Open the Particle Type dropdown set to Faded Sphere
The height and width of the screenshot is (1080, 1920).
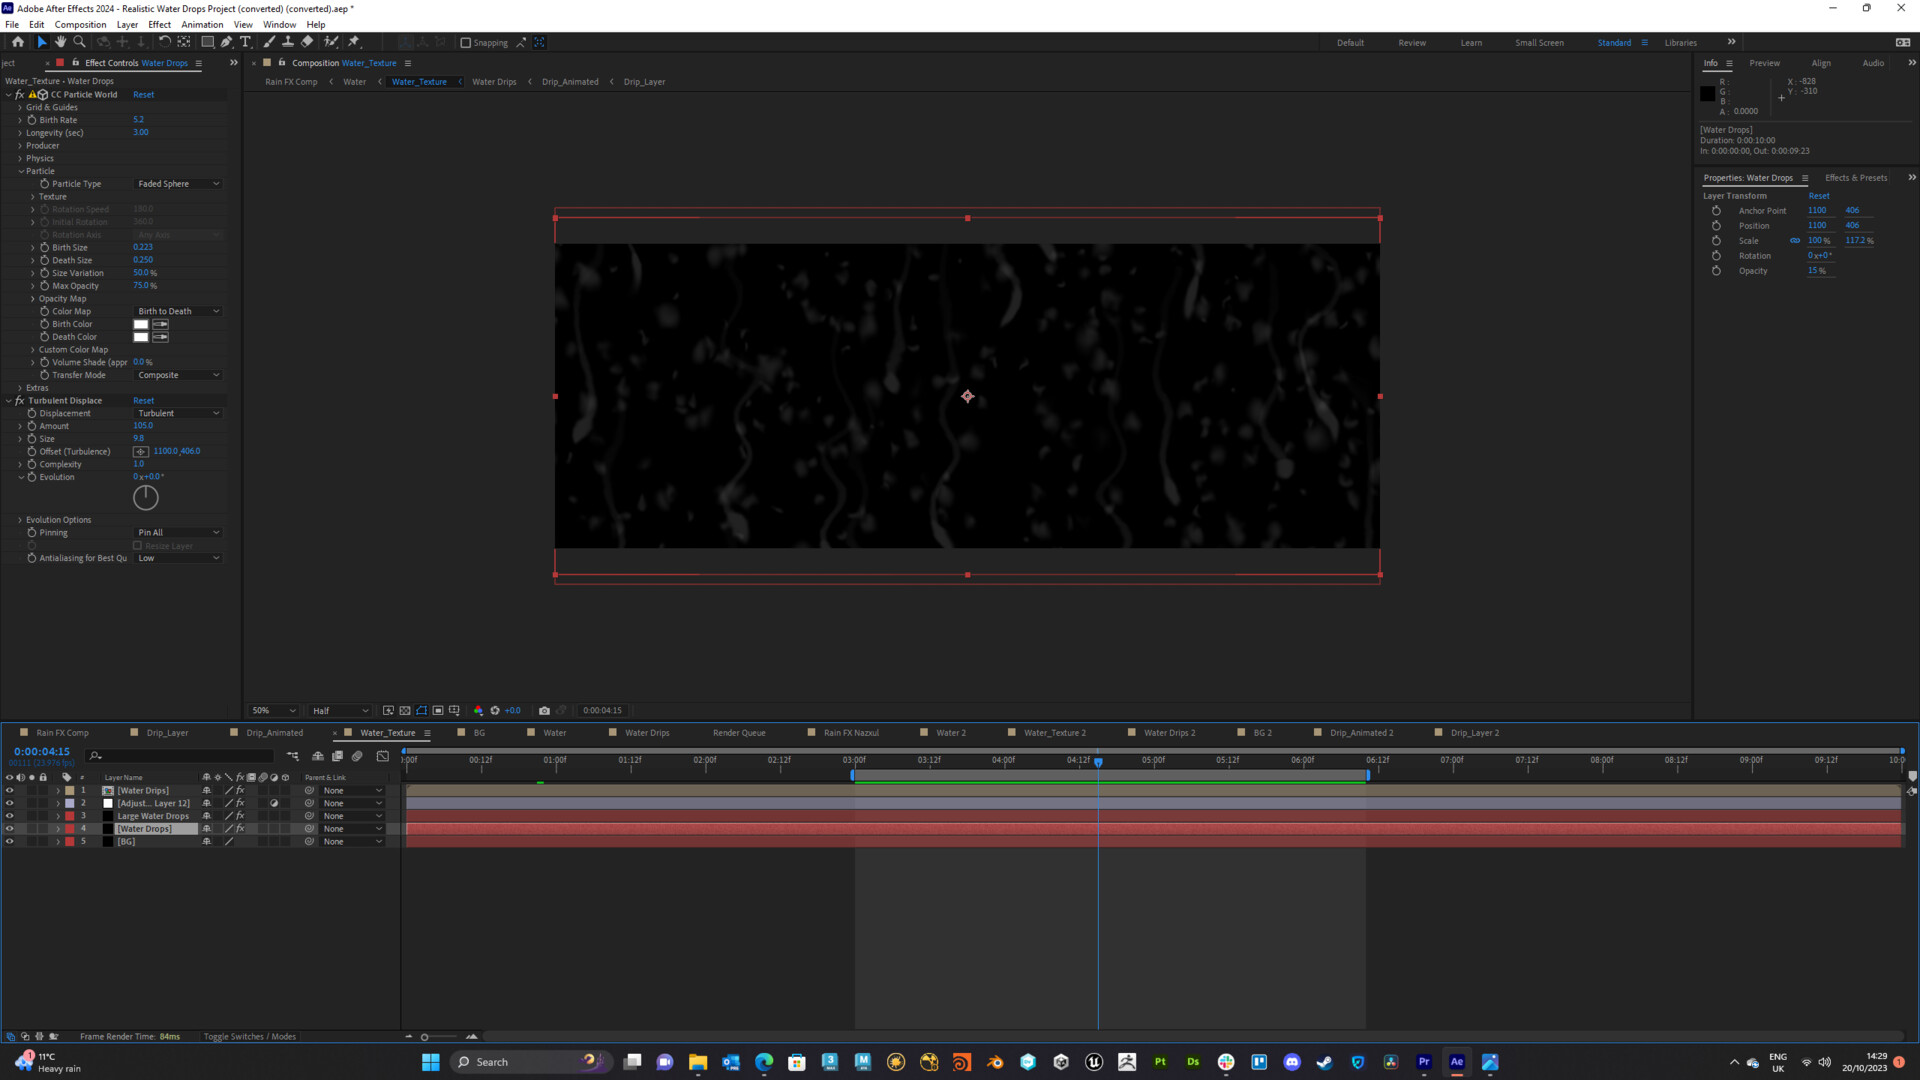point(178,183)
